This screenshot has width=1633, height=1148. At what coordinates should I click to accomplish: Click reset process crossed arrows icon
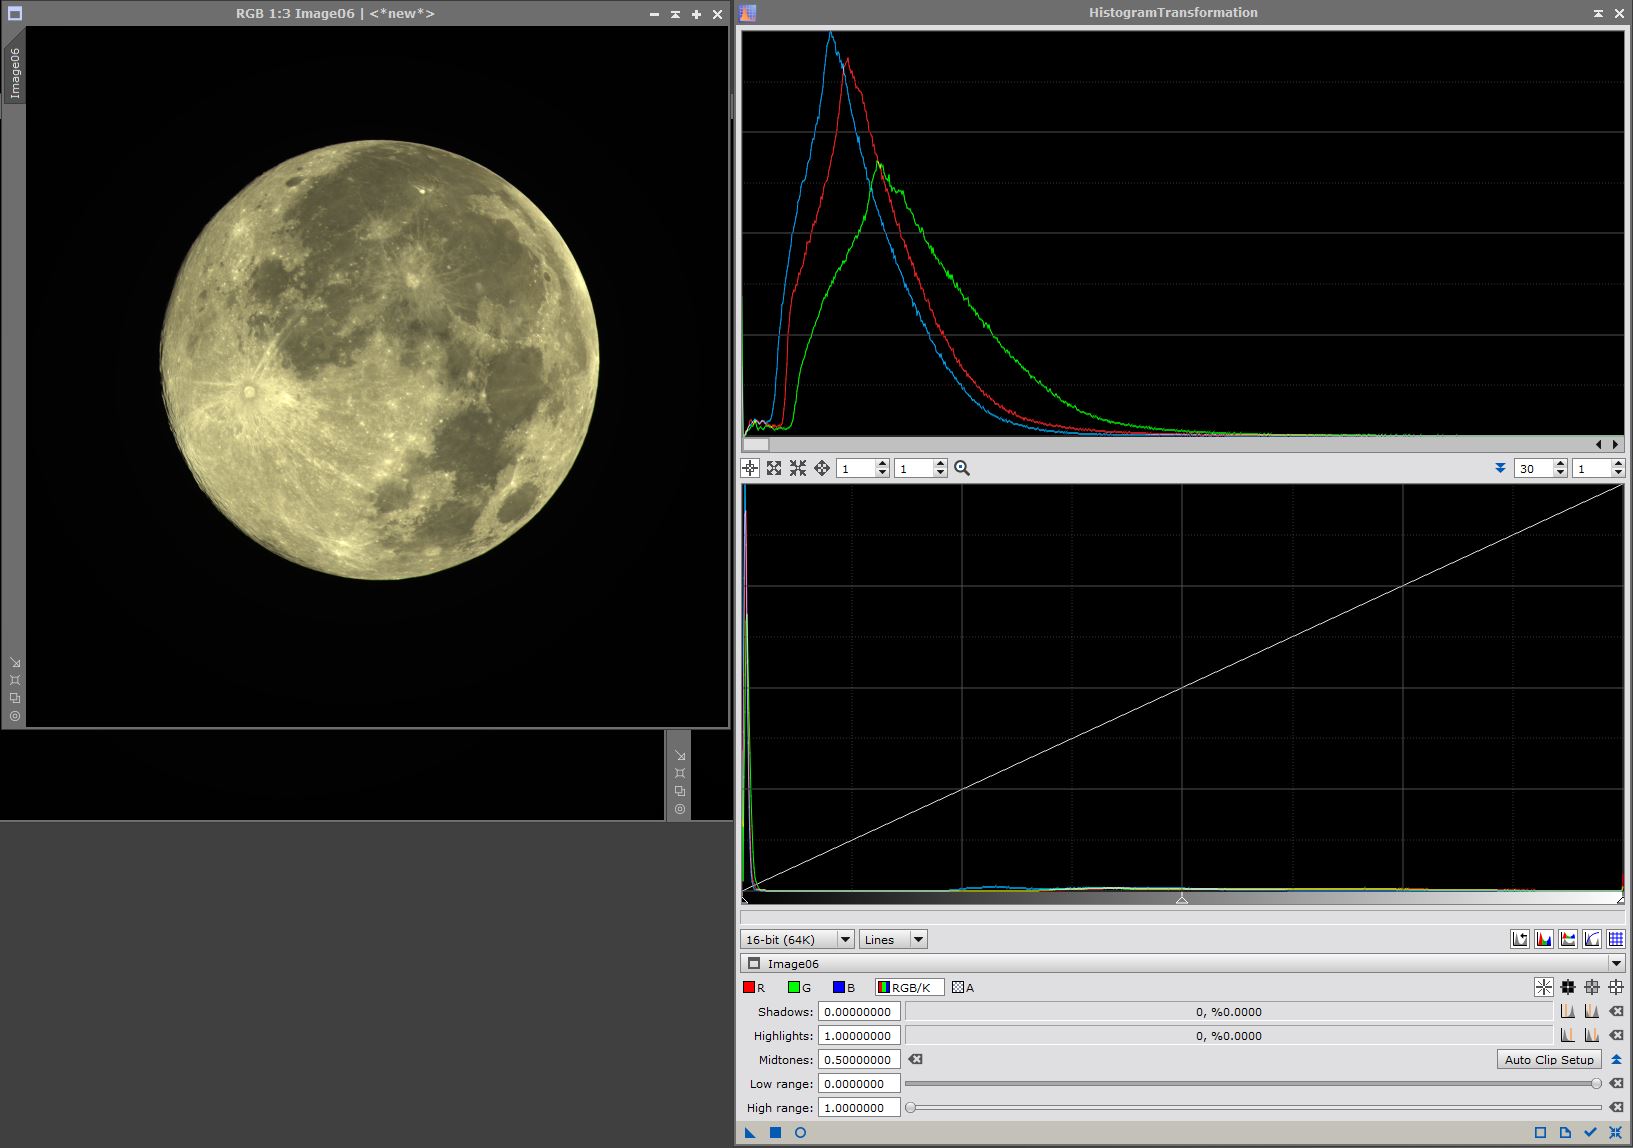tap(1616, 1132)
